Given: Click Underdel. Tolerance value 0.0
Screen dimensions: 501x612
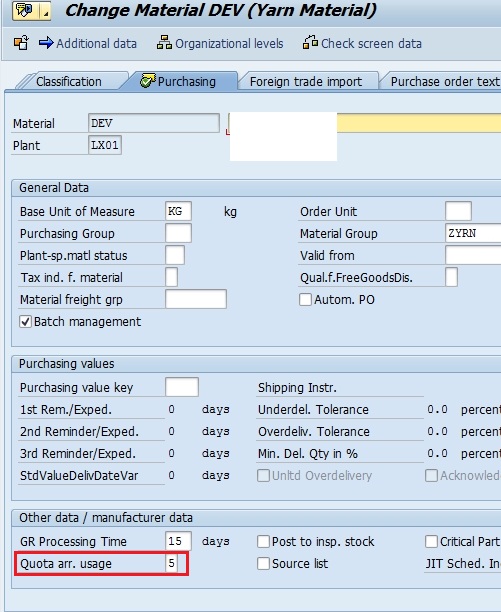Looking at the screenshot, I should (437, 409).
